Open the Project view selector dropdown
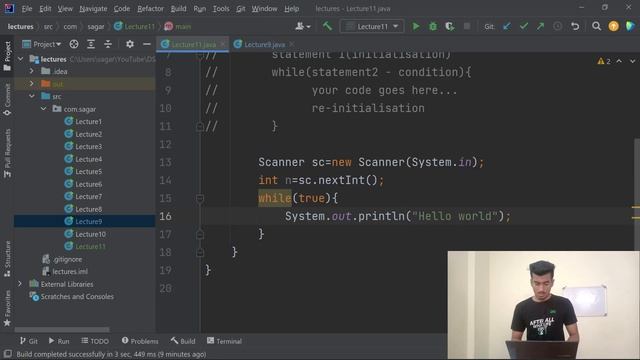Screen dimensions: 640x360 42,44
